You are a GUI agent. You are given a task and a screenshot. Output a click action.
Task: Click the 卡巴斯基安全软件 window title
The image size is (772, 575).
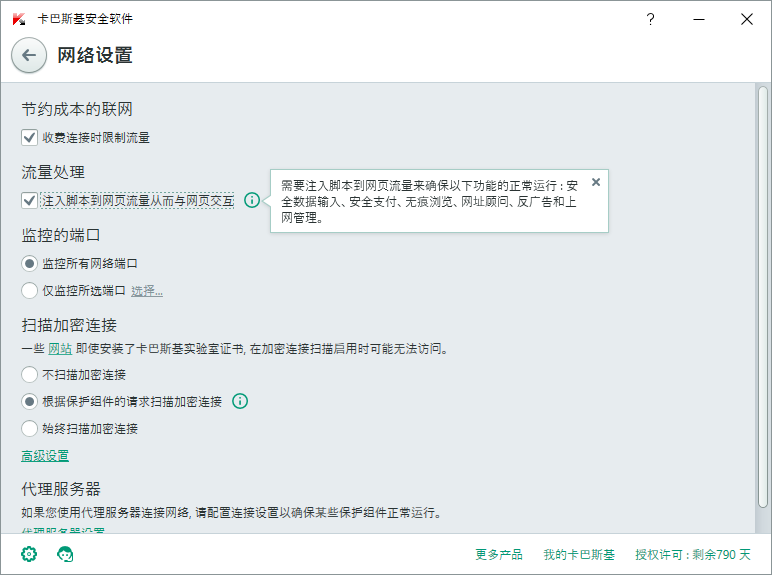pos(85,19)
